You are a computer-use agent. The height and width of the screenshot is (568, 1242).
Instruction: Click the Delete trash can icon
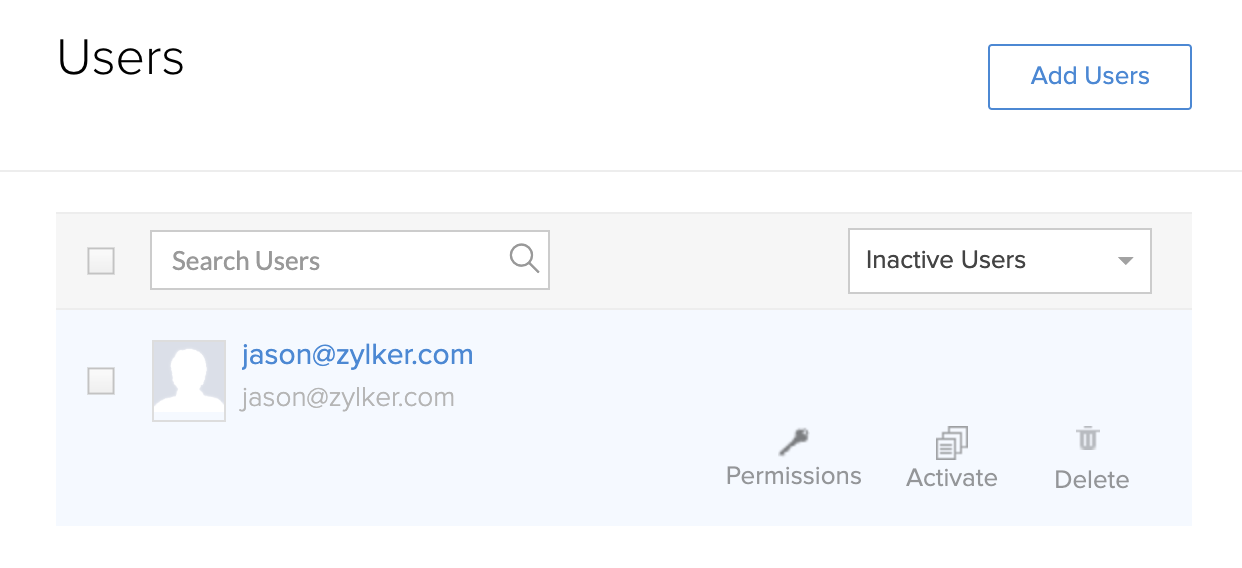(1088, 439)
